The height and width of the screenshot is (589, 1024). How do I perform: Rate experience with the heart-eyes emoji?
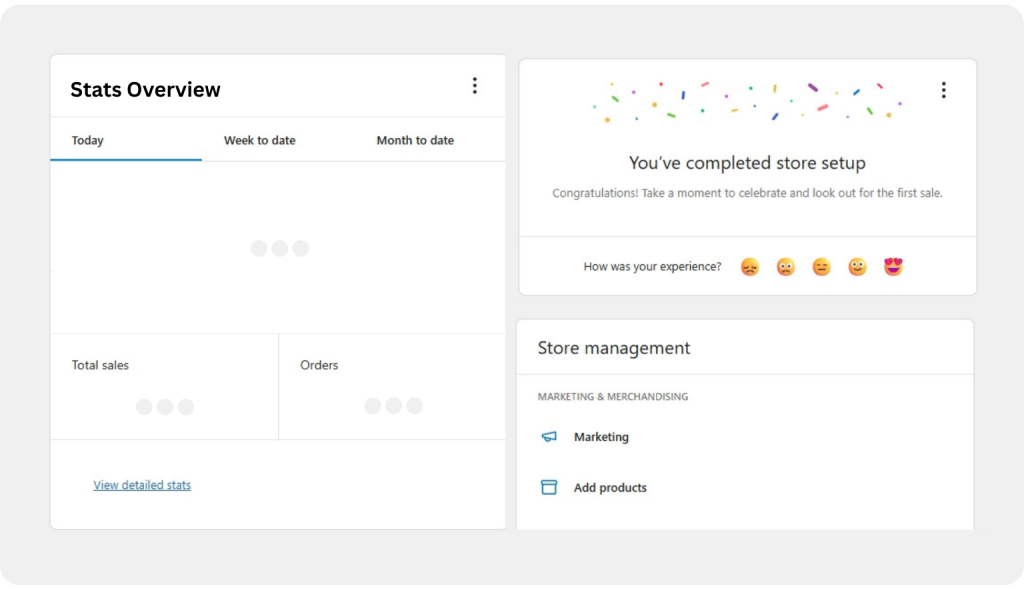click(x=893, y=267)
